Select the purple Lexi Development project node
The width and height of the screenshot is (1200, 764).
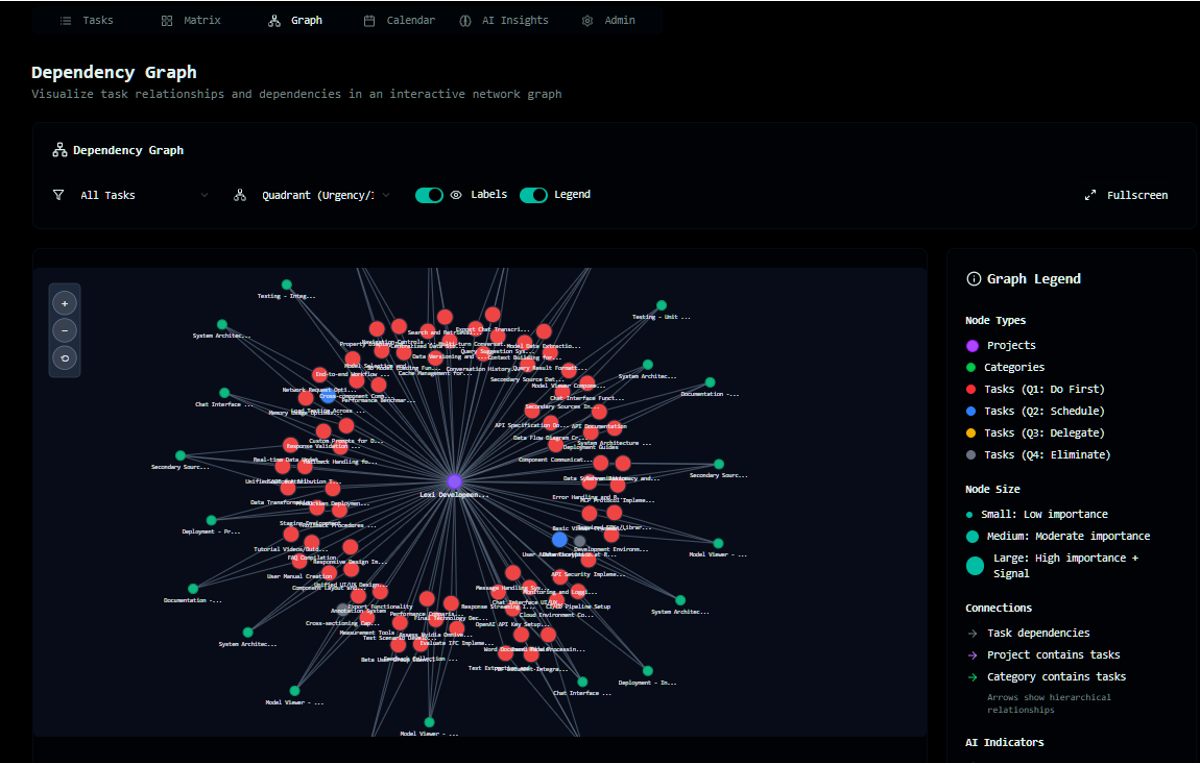[x=454, y=481]
